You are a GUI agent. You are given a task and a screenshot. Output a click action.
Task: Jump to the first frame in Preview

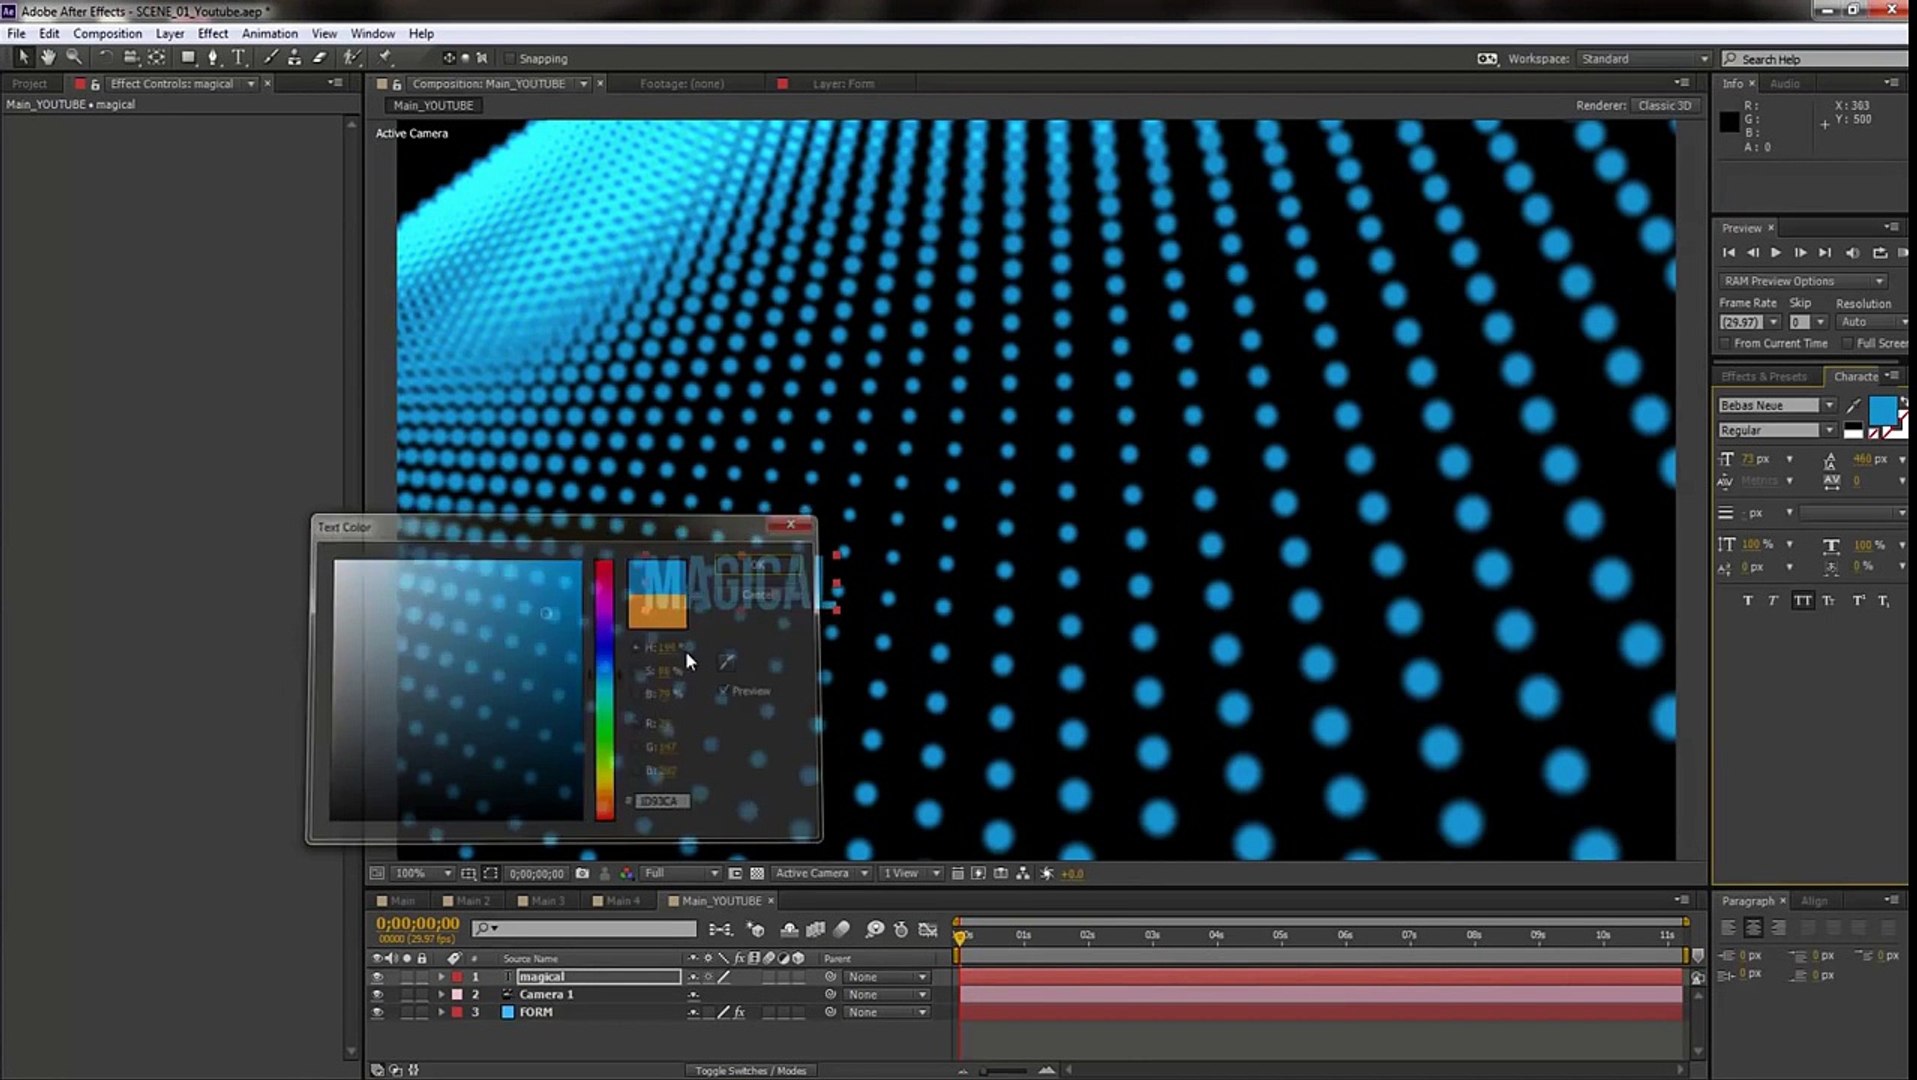pyautogui.click(x=1729, y=253)
